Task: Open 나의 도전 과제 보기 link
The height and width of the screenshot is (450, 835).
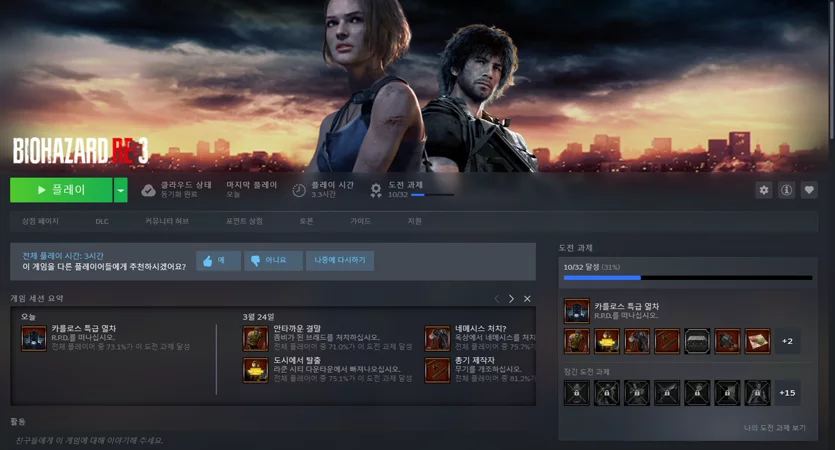Action: click(x=775, y=428)
